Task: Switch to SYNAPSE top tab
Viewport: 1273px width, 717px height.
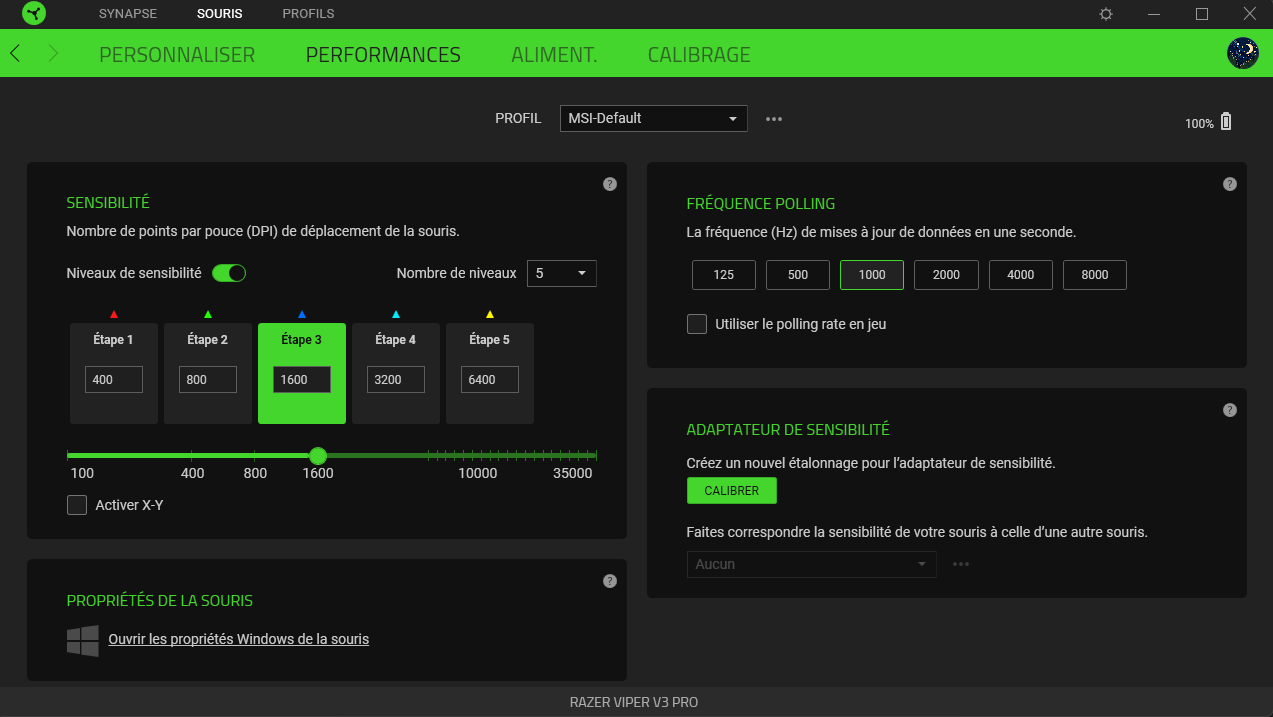Action: [128, 14]
